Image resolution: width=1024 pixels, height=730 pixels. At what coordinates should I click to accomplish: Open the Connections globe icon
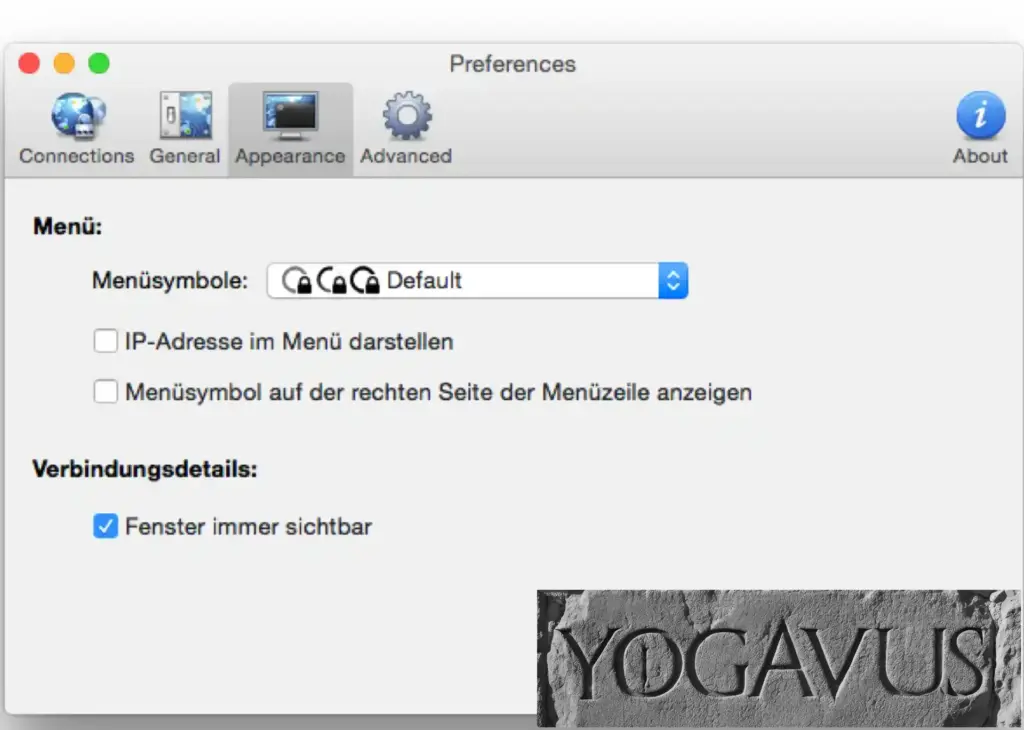(x=77, y=117)
